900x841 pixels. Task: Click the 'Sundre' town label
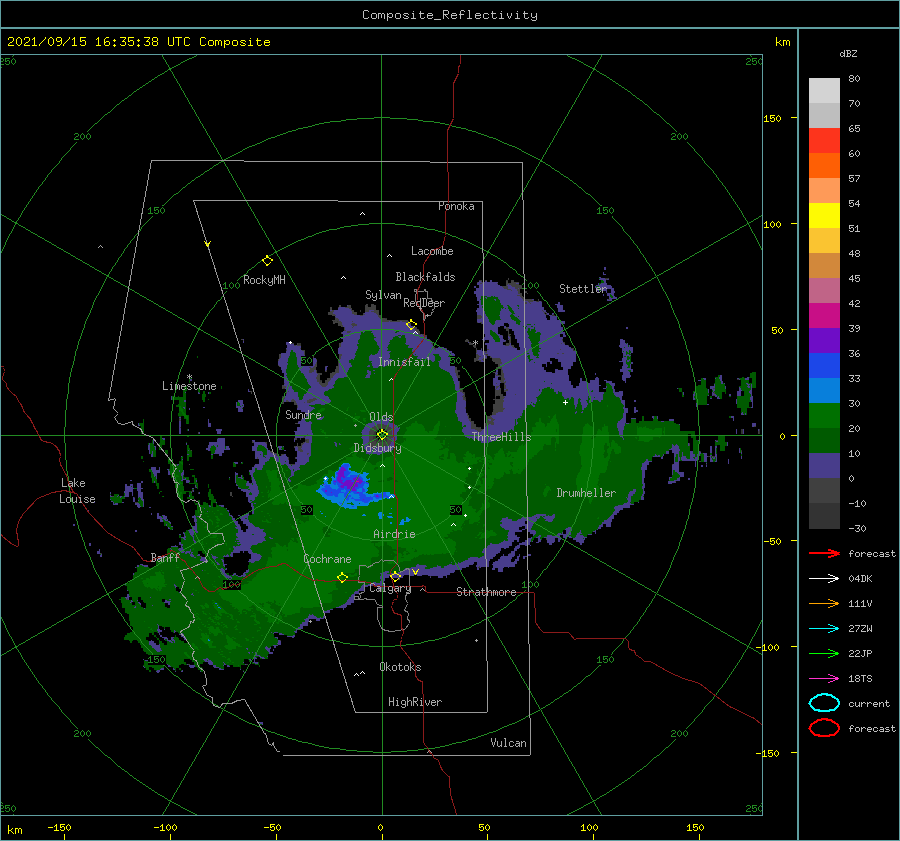[303, 414]
